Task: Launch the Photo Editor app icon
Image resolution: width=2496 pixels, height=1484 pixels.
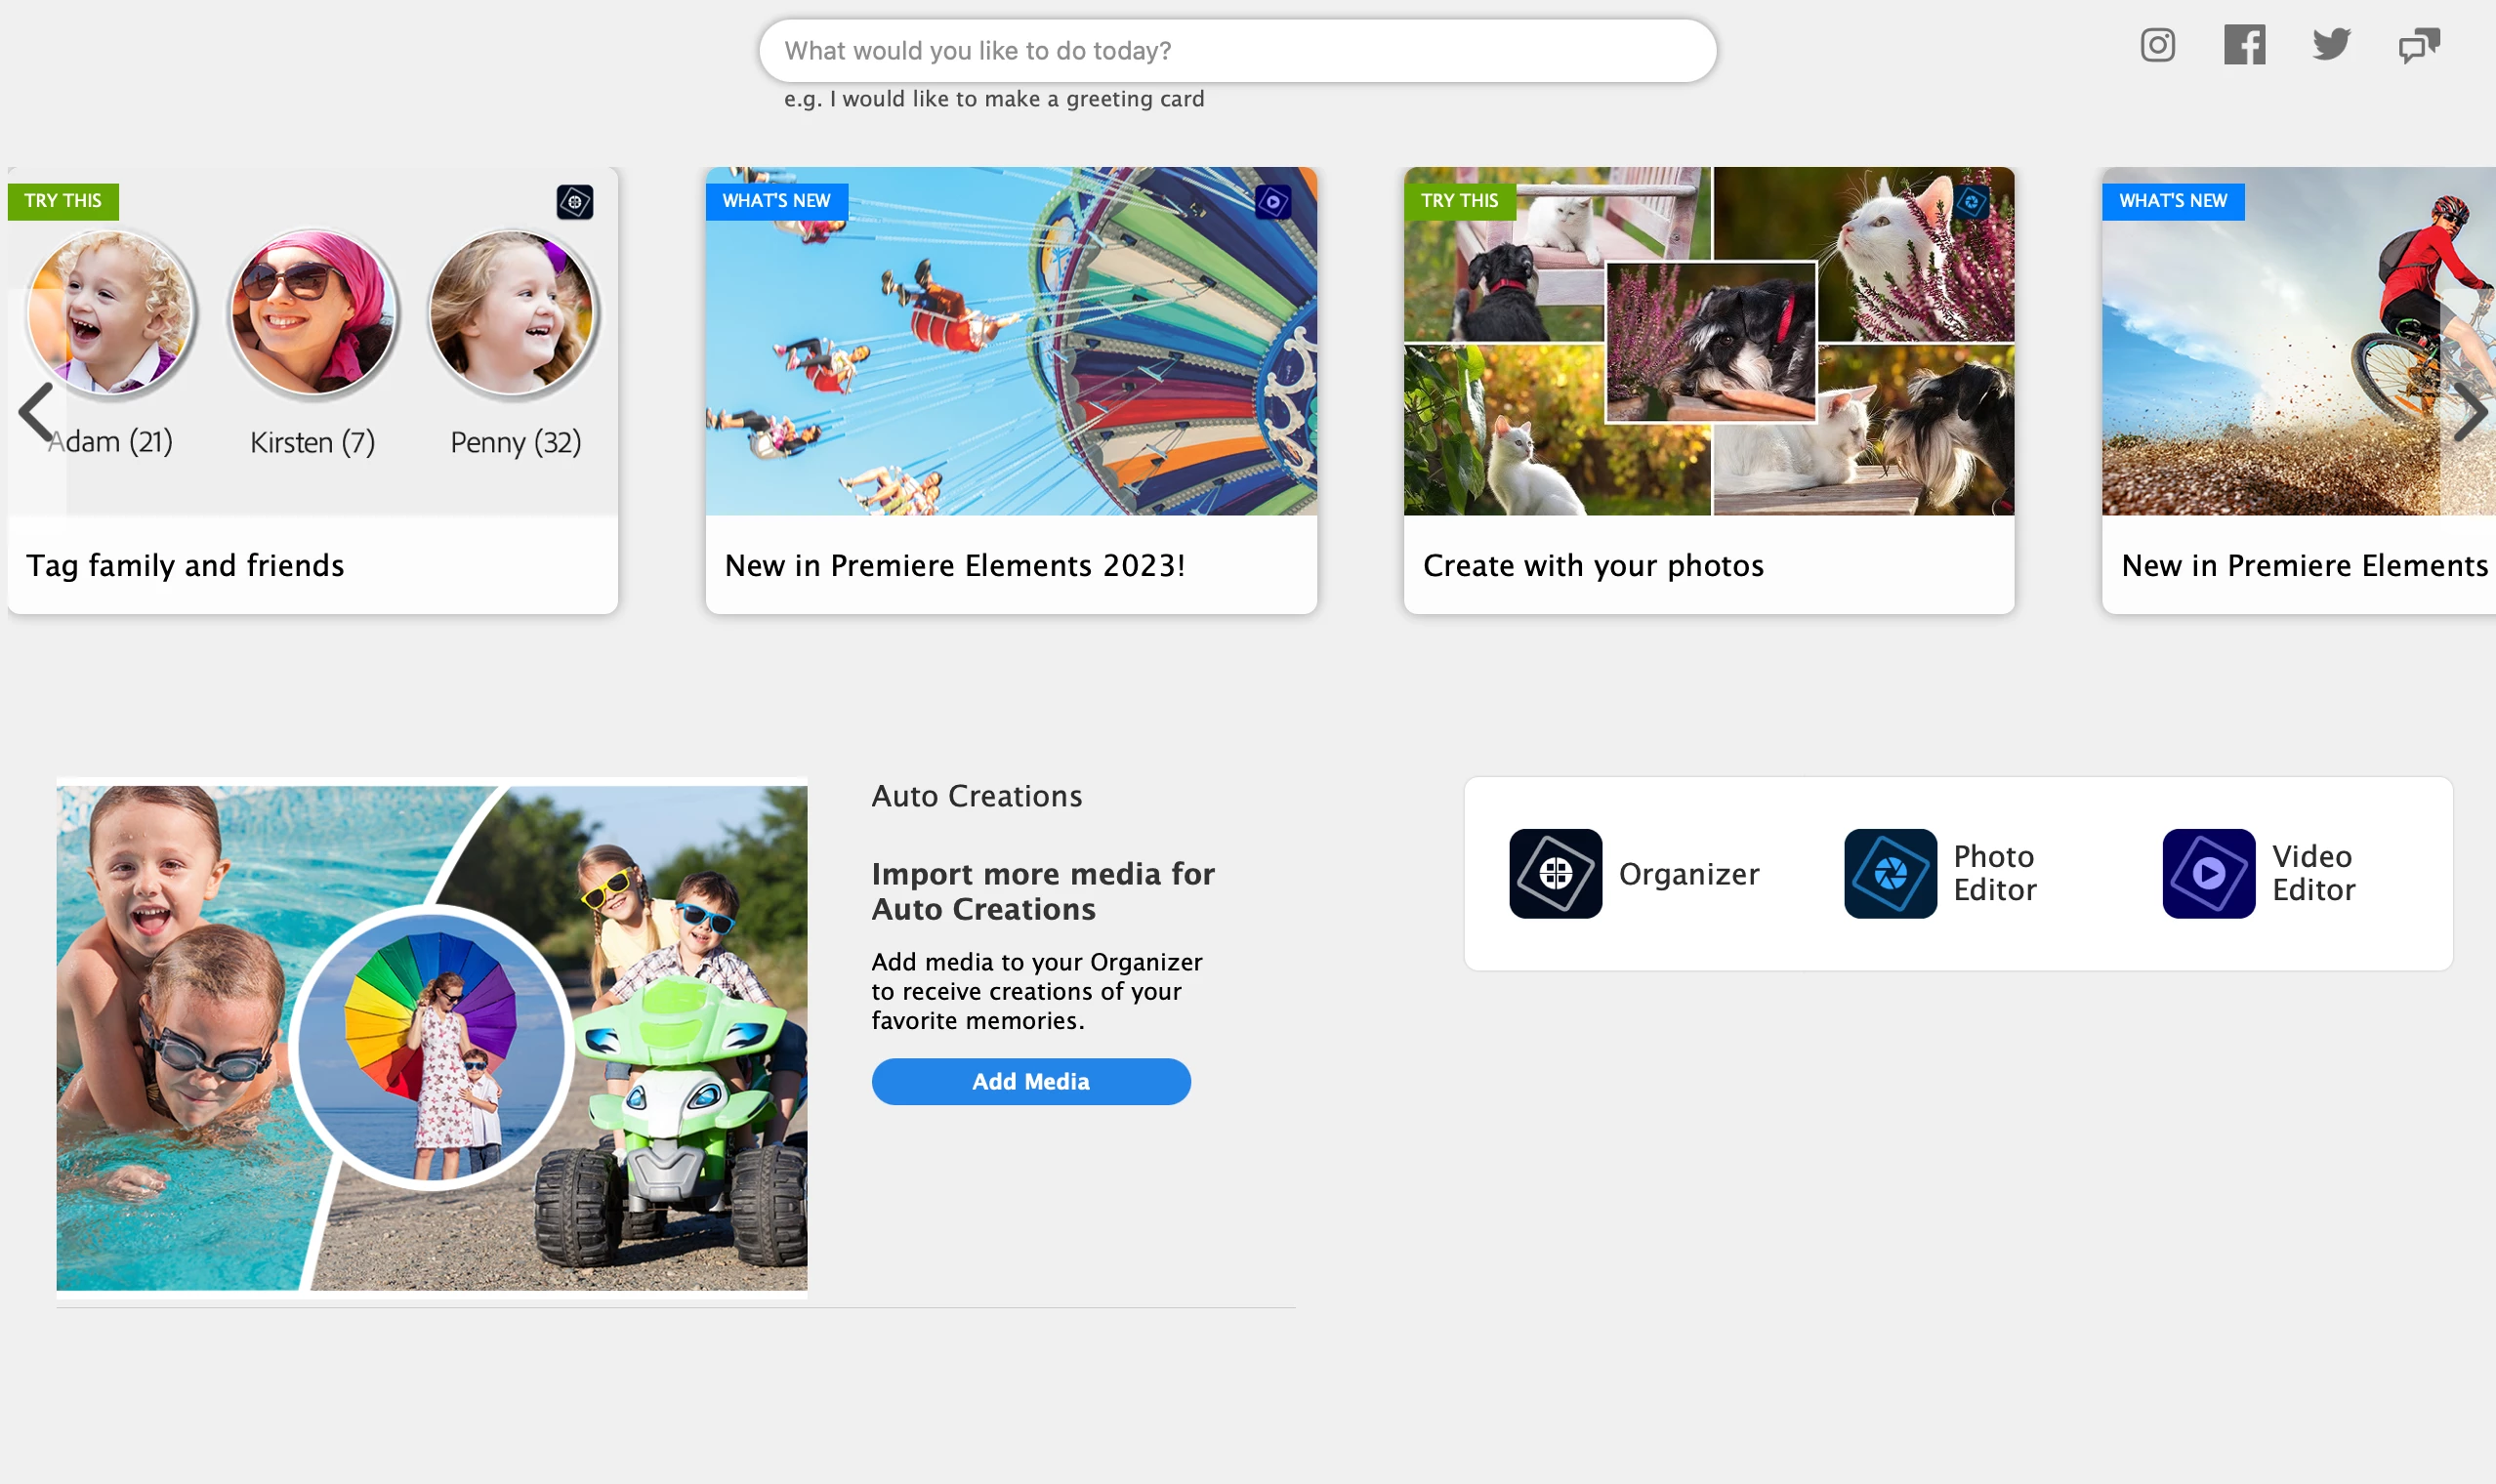Action: click(1889, 873)
